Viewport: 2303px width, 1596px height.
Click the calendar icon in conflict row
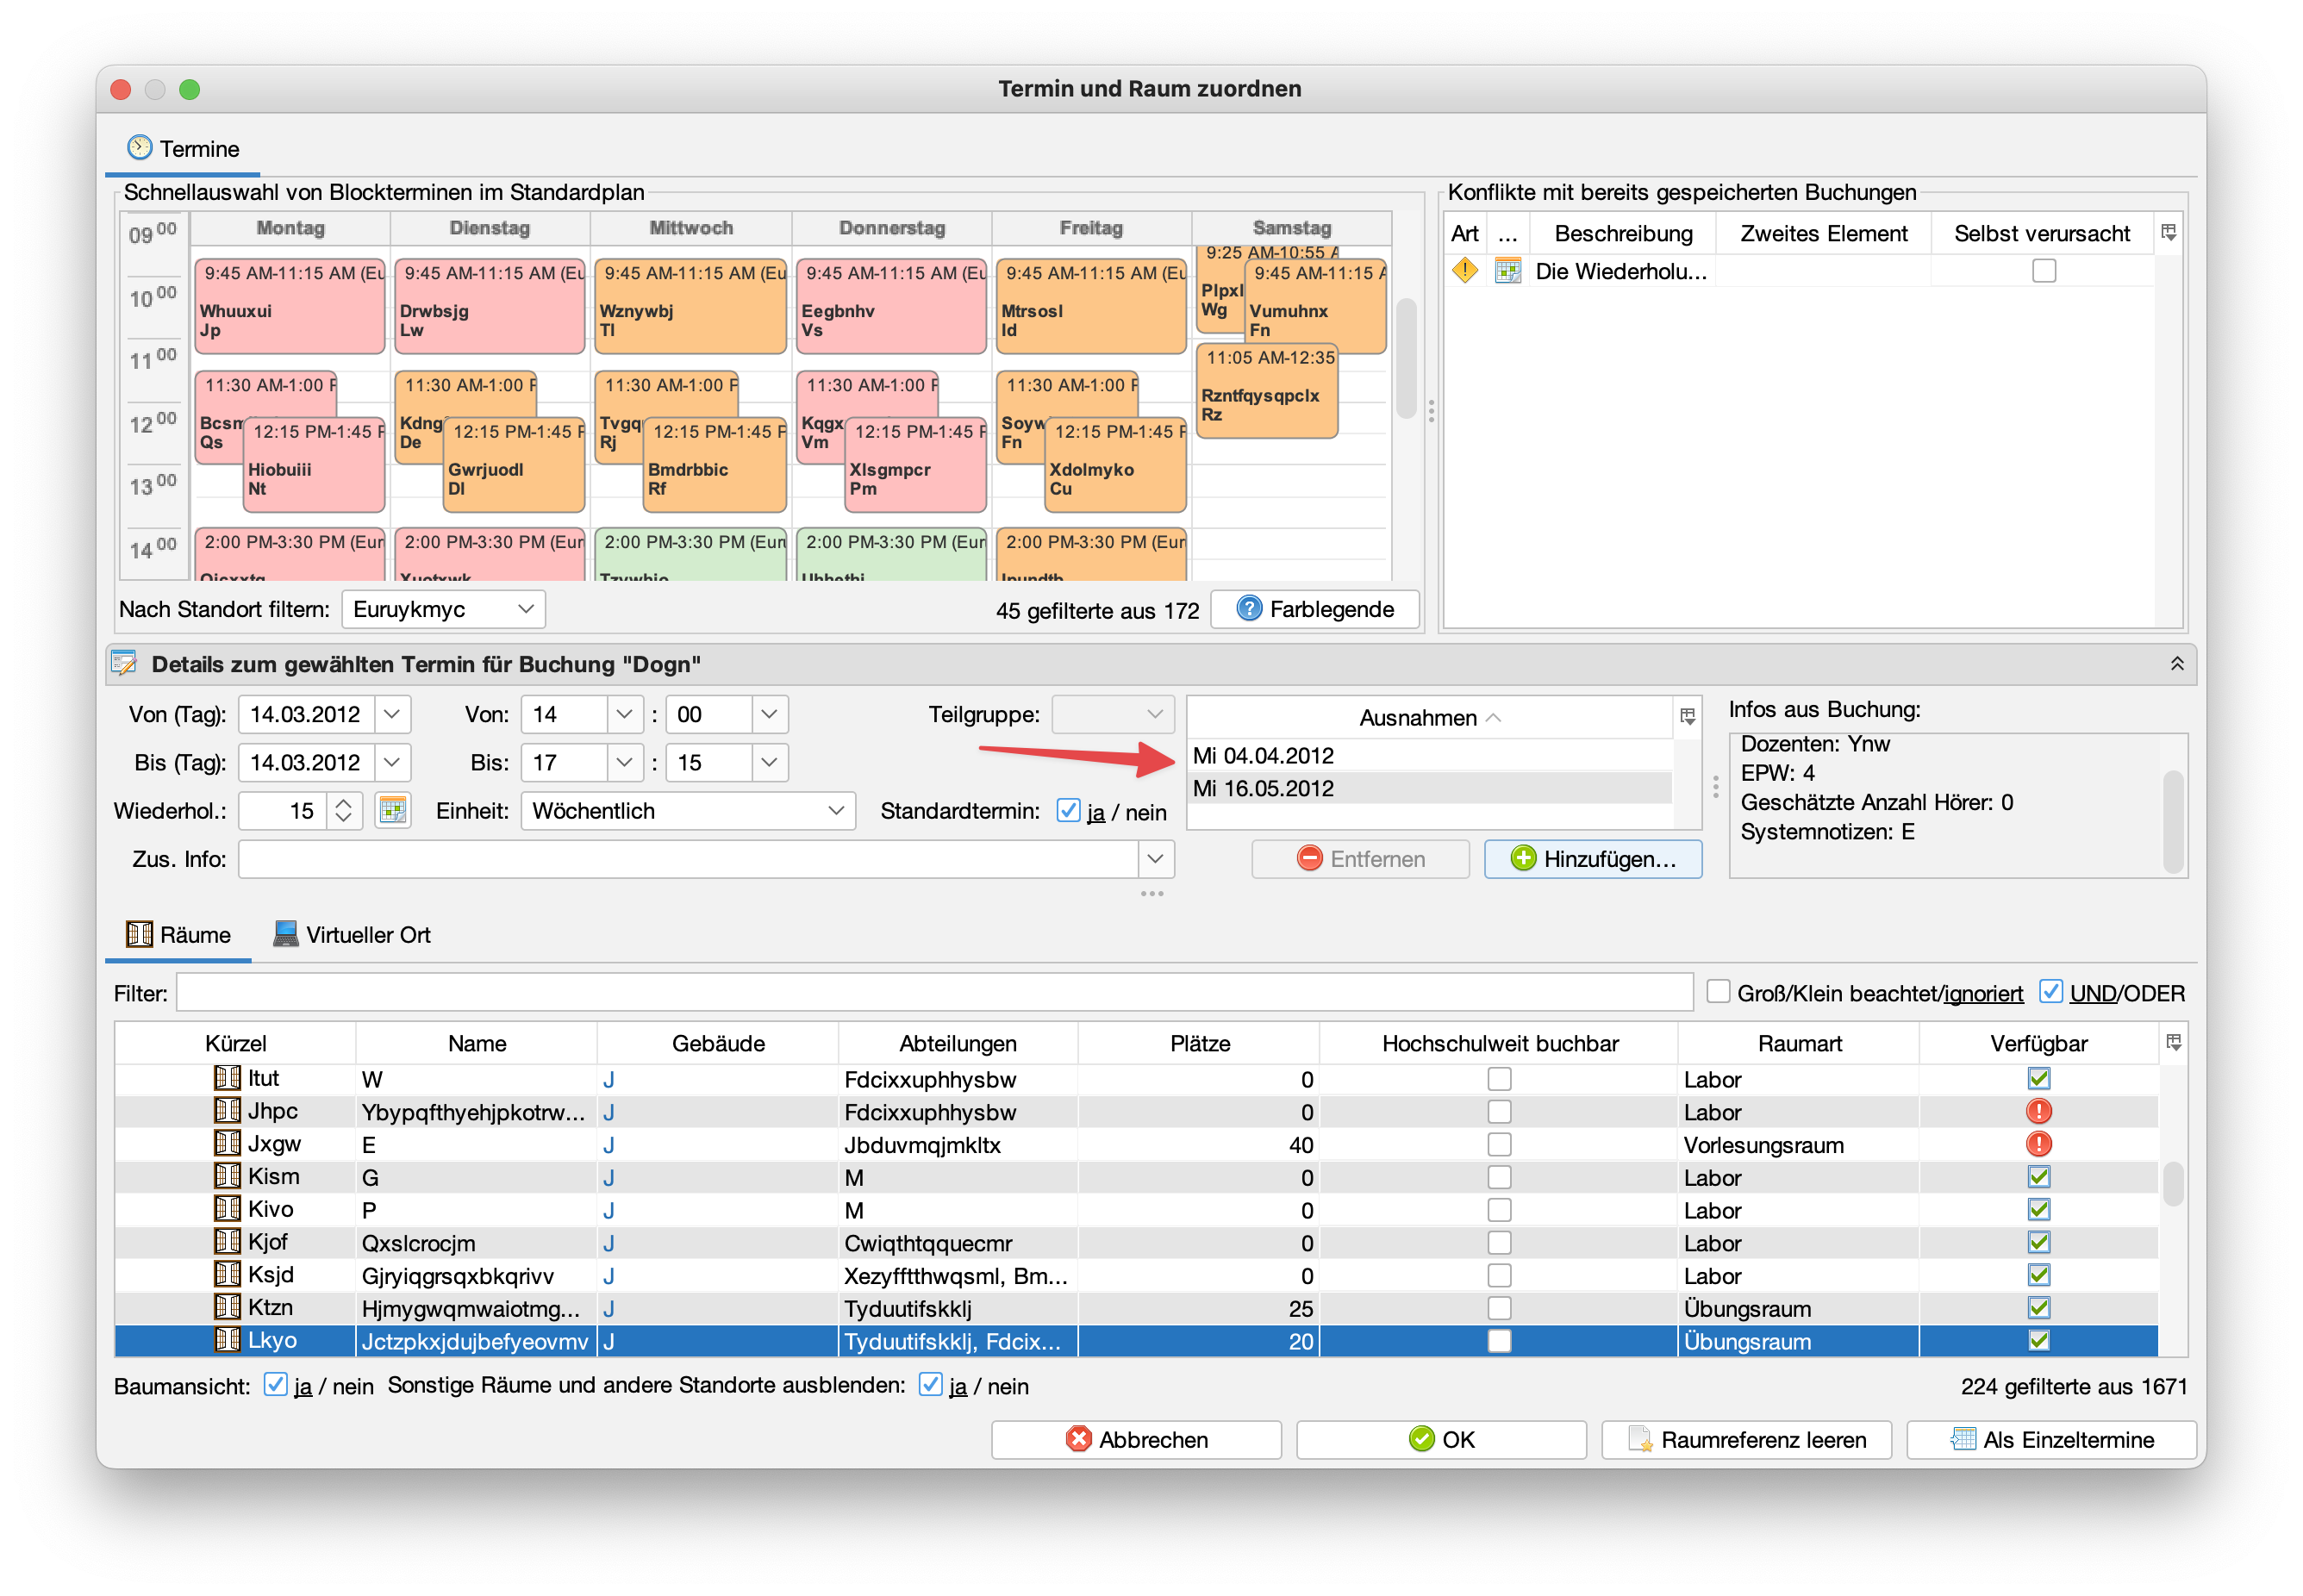[1507, 270]
